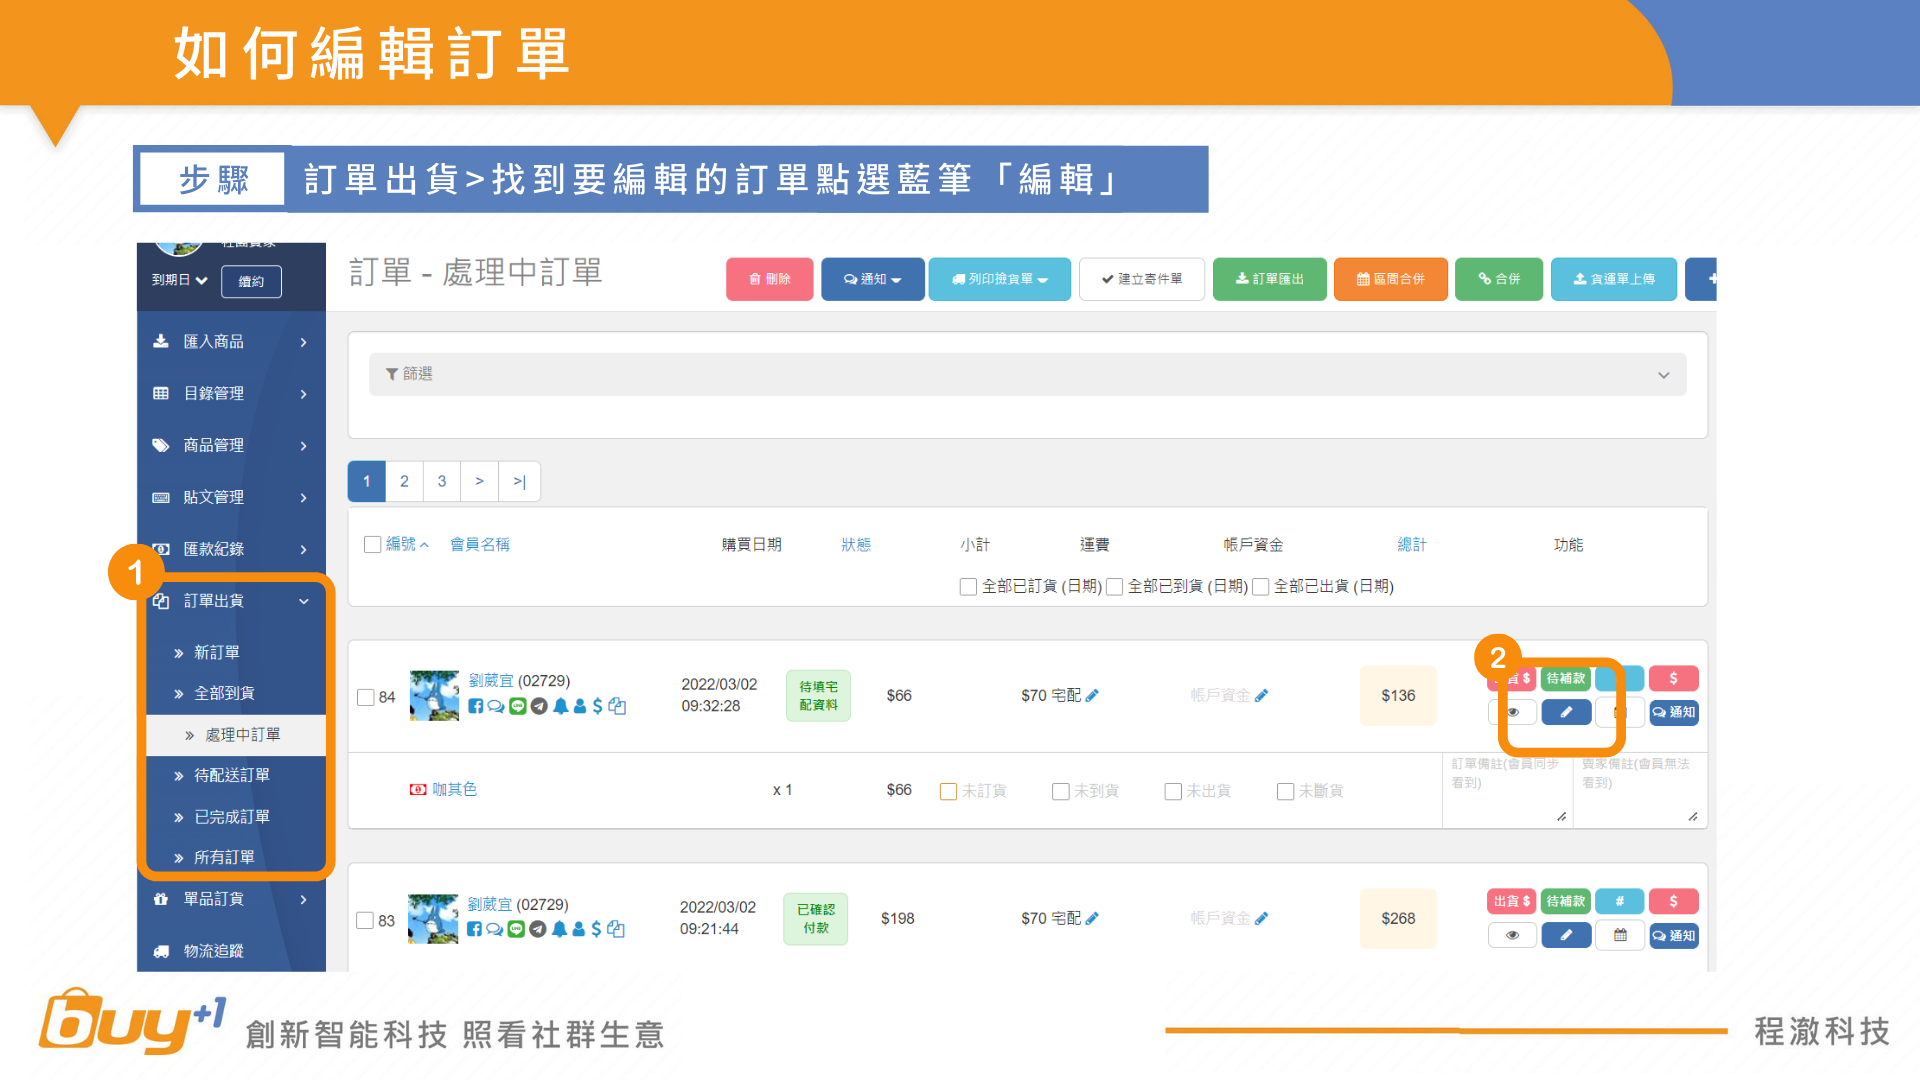Click the 訂單備註 text area

[x=1506, y=790]
